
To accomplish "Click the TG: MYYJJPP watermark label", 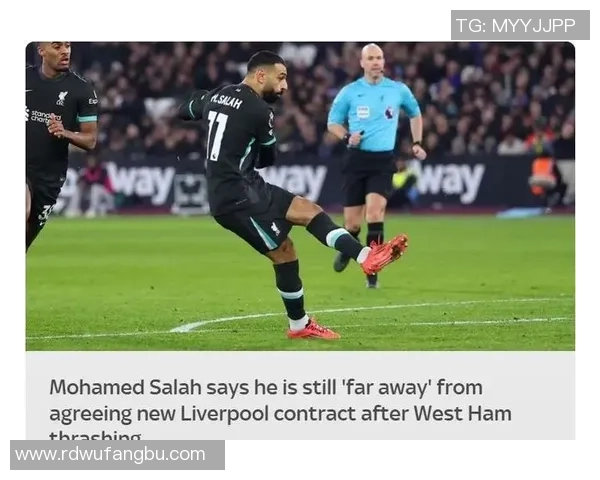I will click(520, 25).
